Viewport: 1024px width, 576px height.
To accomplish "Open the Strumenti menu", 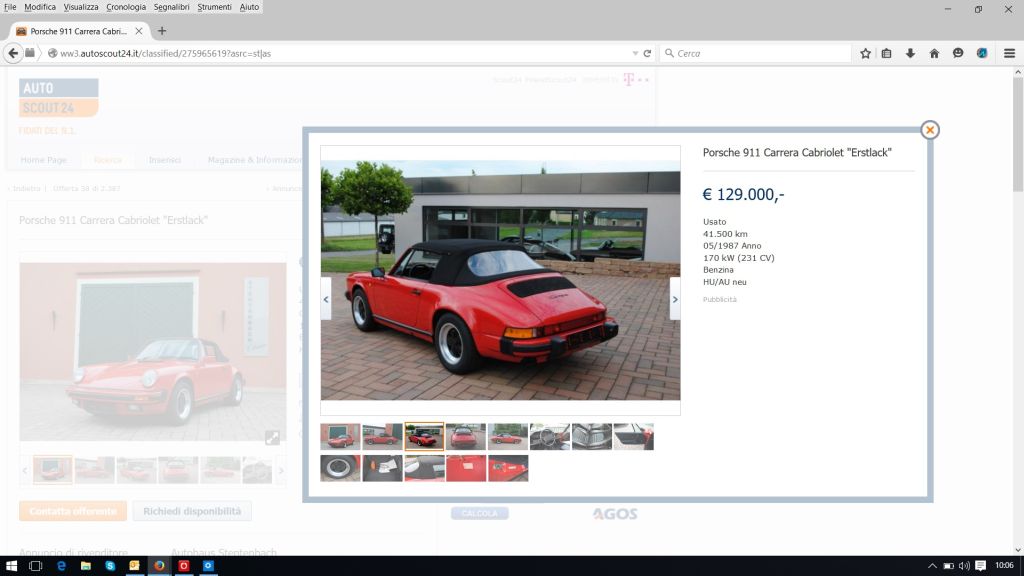I will coord(214,7).
